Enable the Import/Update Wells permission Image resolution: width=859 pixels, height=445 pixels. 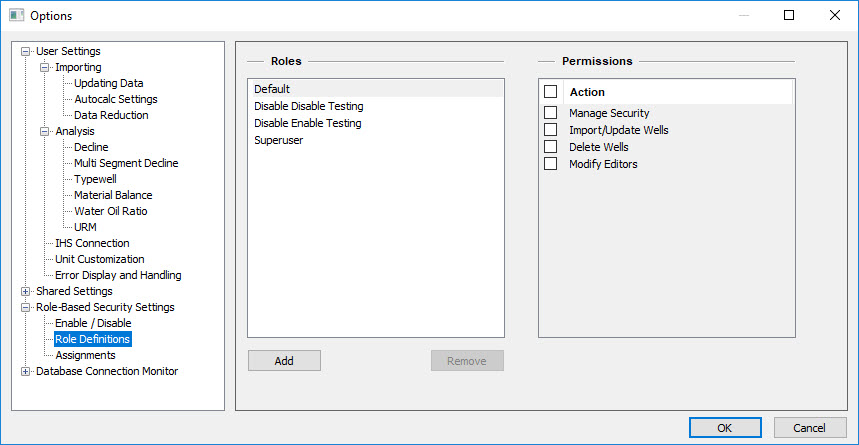[x=550, y=130]
